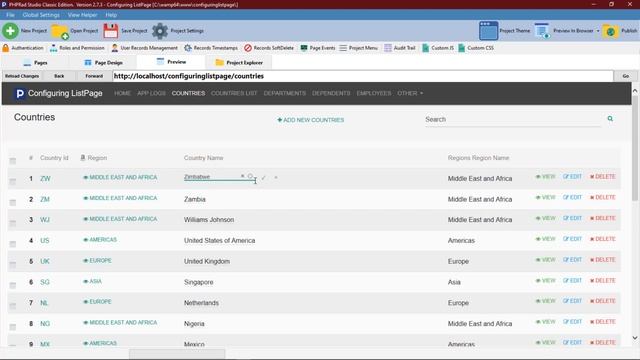Toggle the select-all checkbox in table header
This screenshot has height=360, width=640.
13,161
